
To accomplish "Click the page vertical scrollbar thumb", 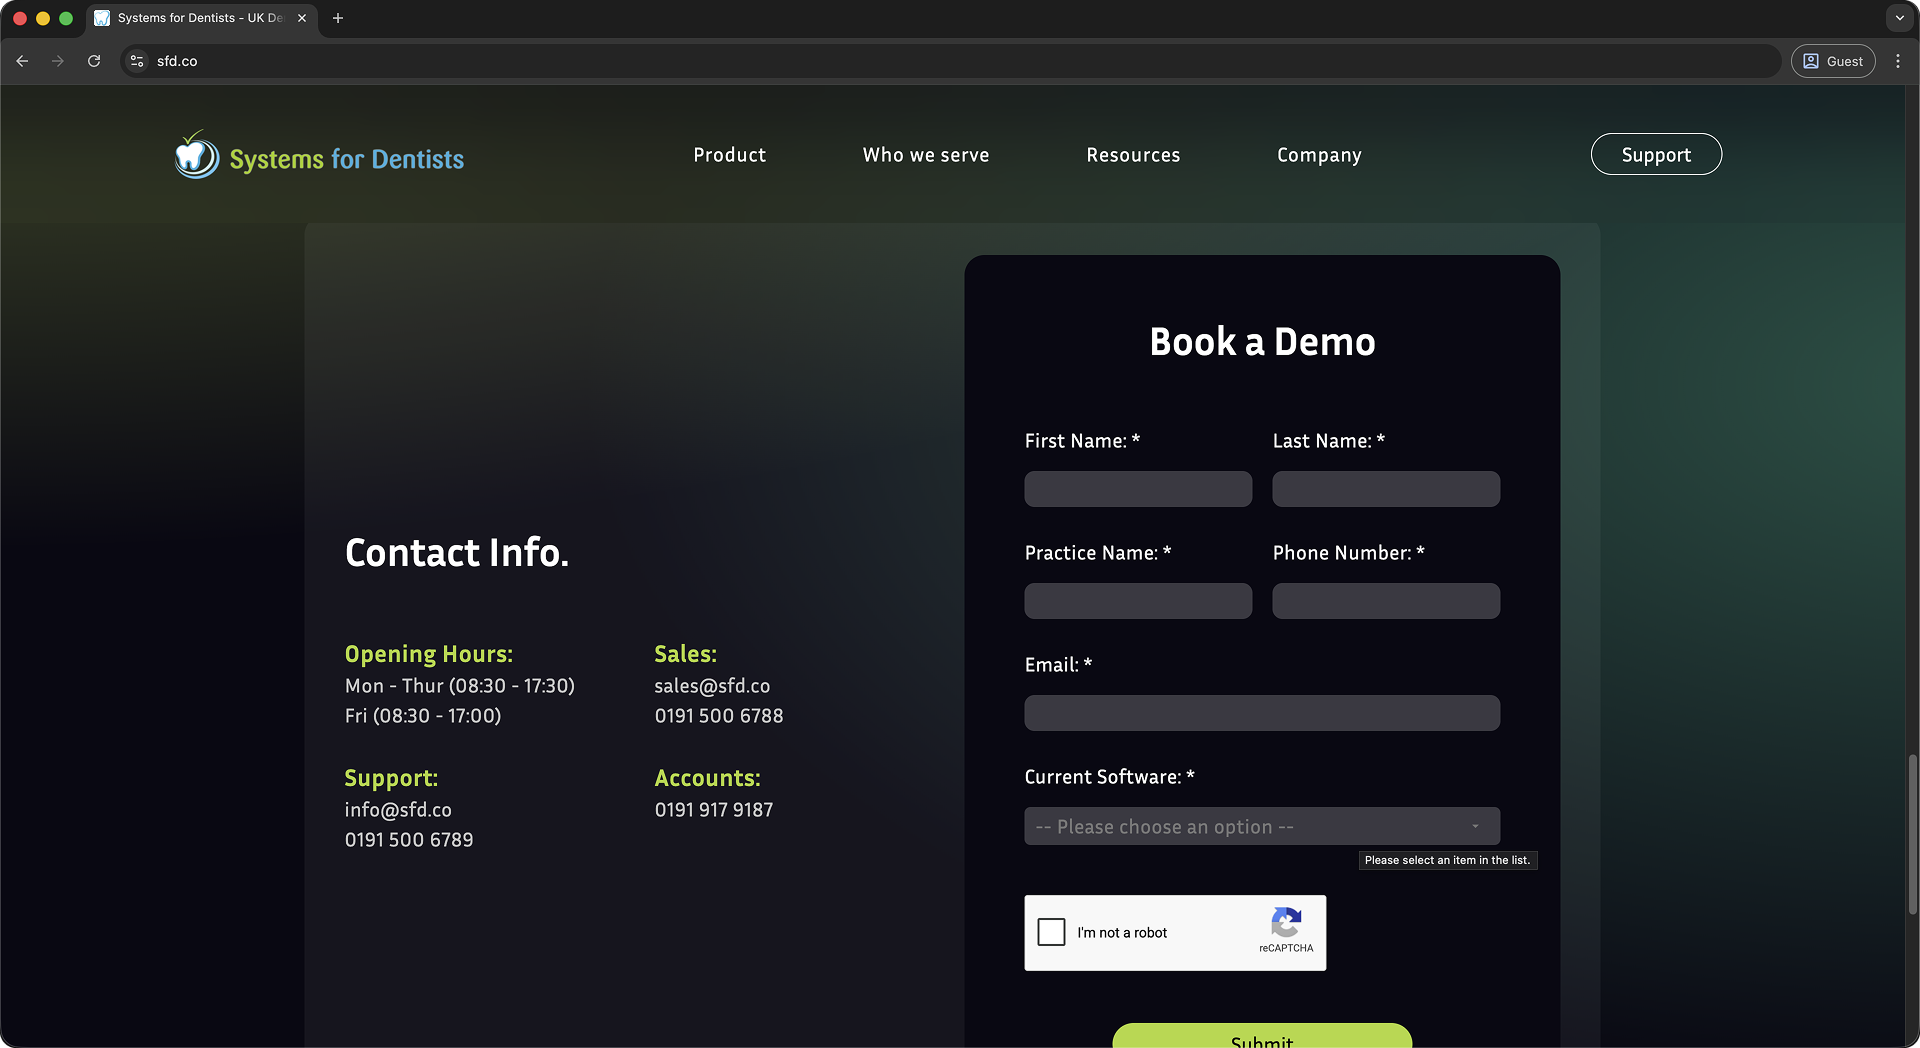I will 1912,835.
